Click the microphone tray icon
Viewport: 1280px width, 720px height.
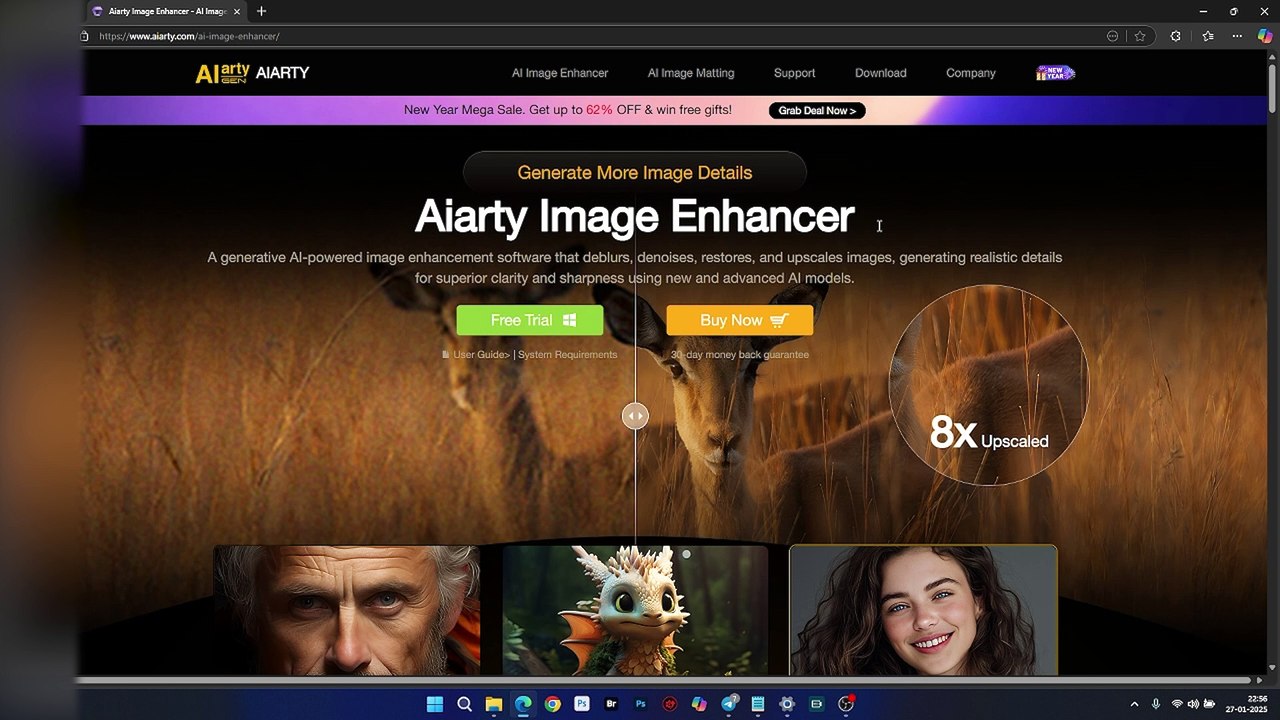tap(1156, 704)
